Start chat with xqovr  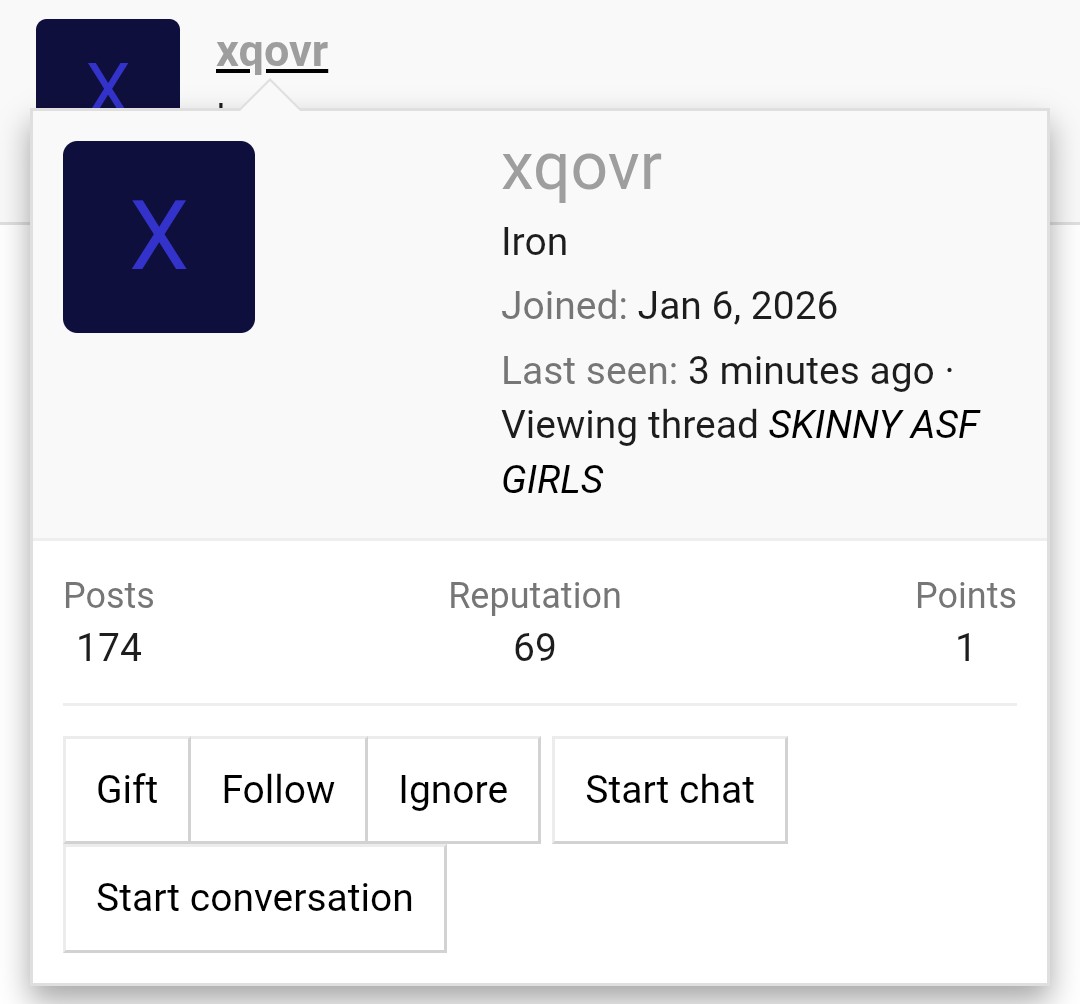[x=669, y=789]
